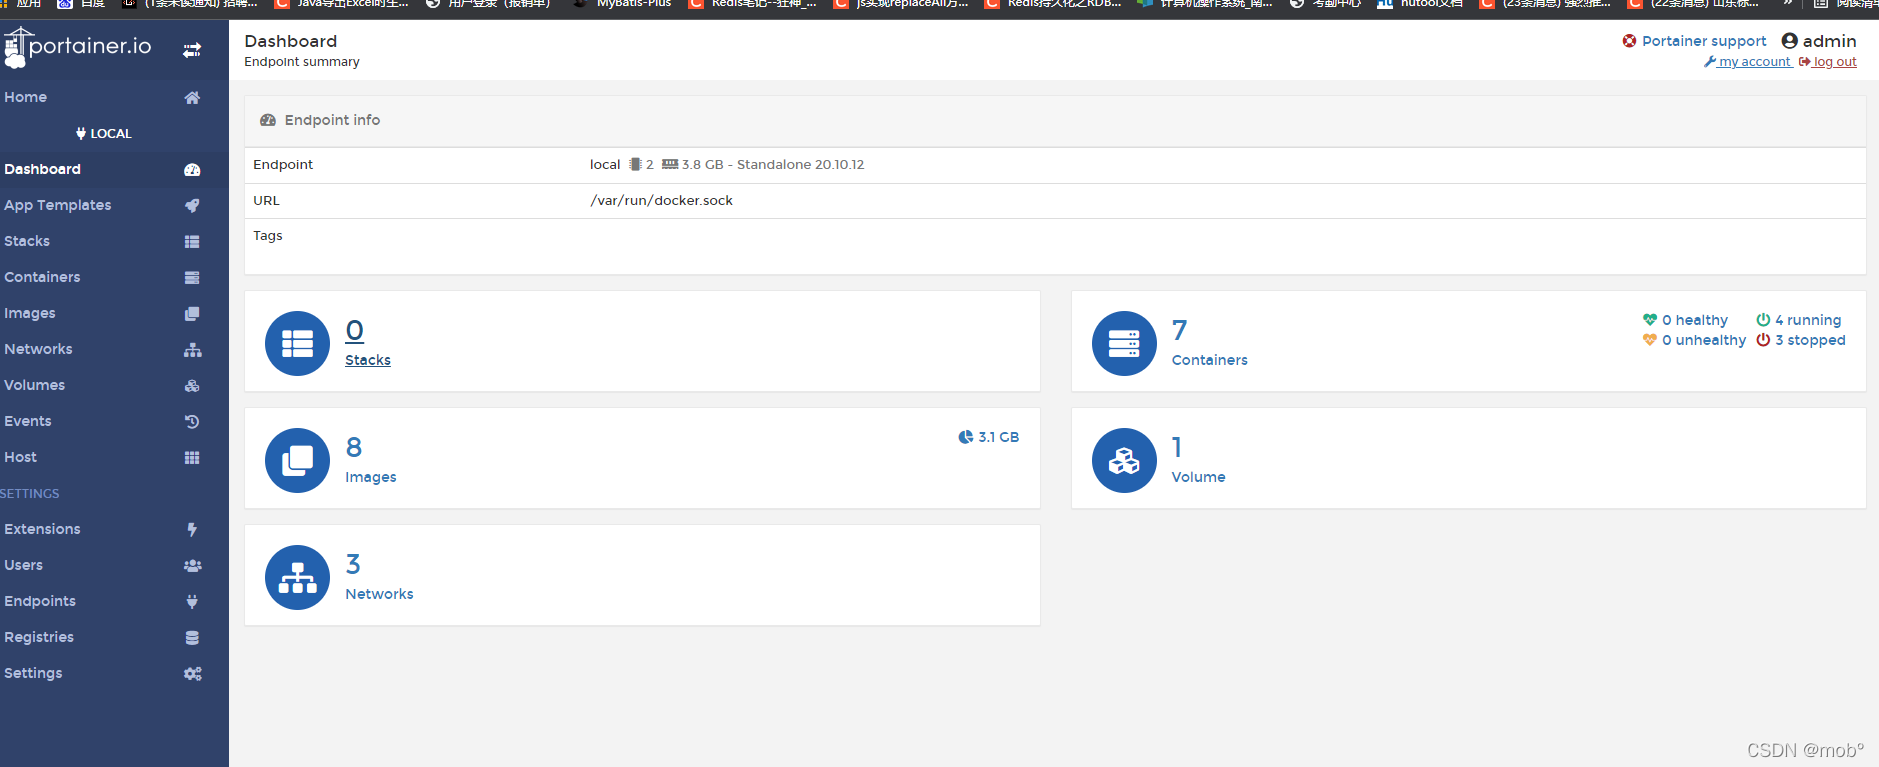Viewport: 1879px width, 767px height.
Task: Toggle the sidebar collapse arrows icon
Action: point(192,50)
